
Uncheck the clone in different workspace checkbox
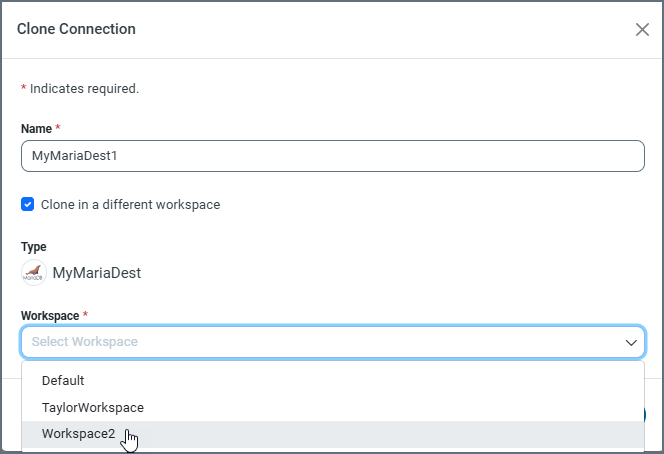pos(28,205)
